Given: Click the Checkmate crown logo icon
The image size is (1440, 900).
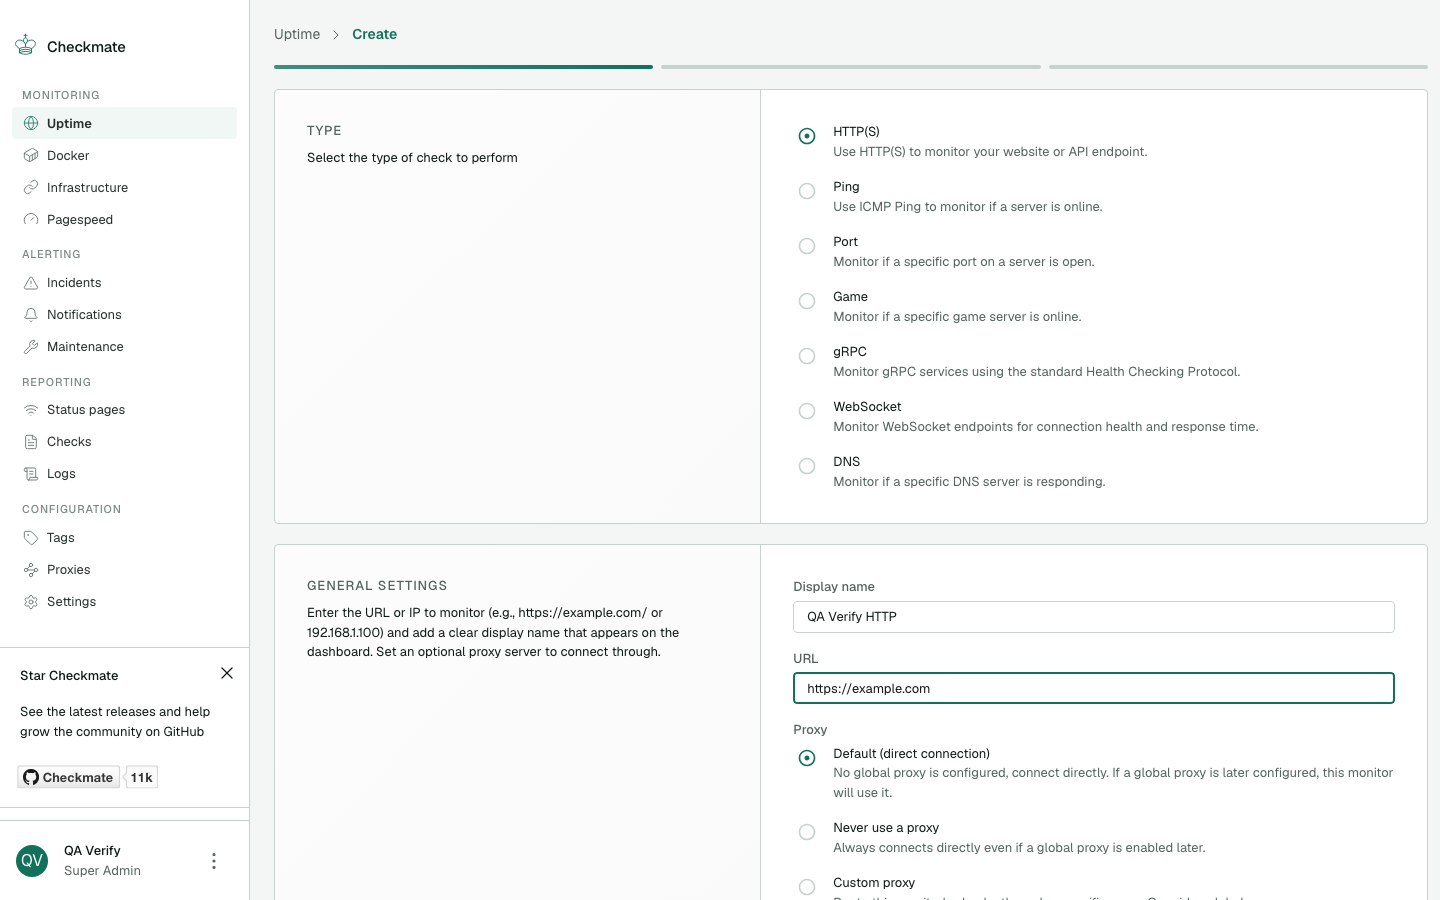Looking at the screenshot, I should [26, 45].
